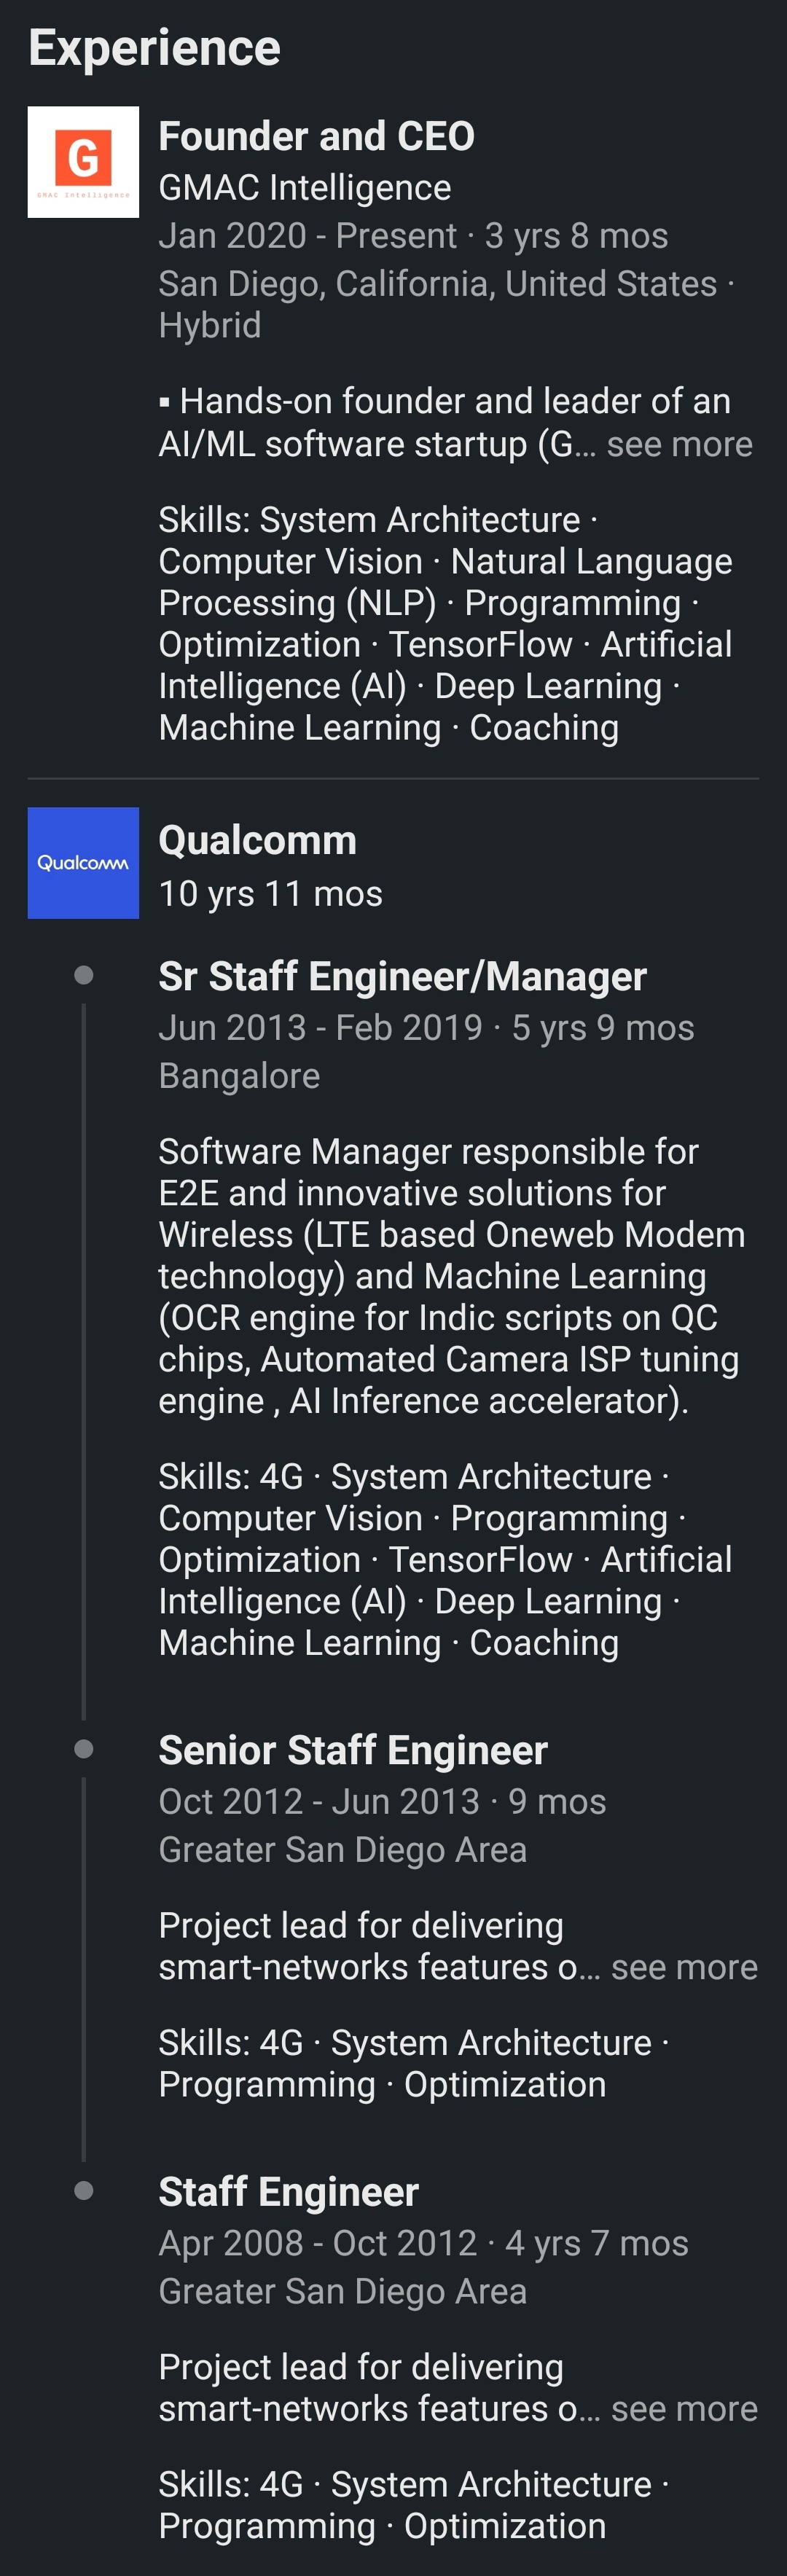Image resolution: width=787 pixels, height=2576 pixels.
Task: Expand "see more" in Founder and CEO description
Action: (x=679, y=444)
